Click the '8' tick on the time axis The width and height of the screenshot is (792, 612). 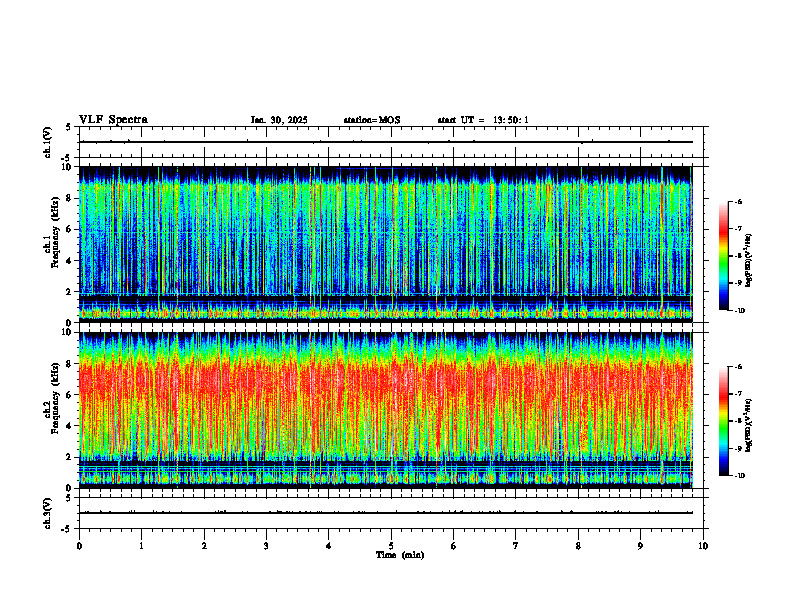click(578, 546)
